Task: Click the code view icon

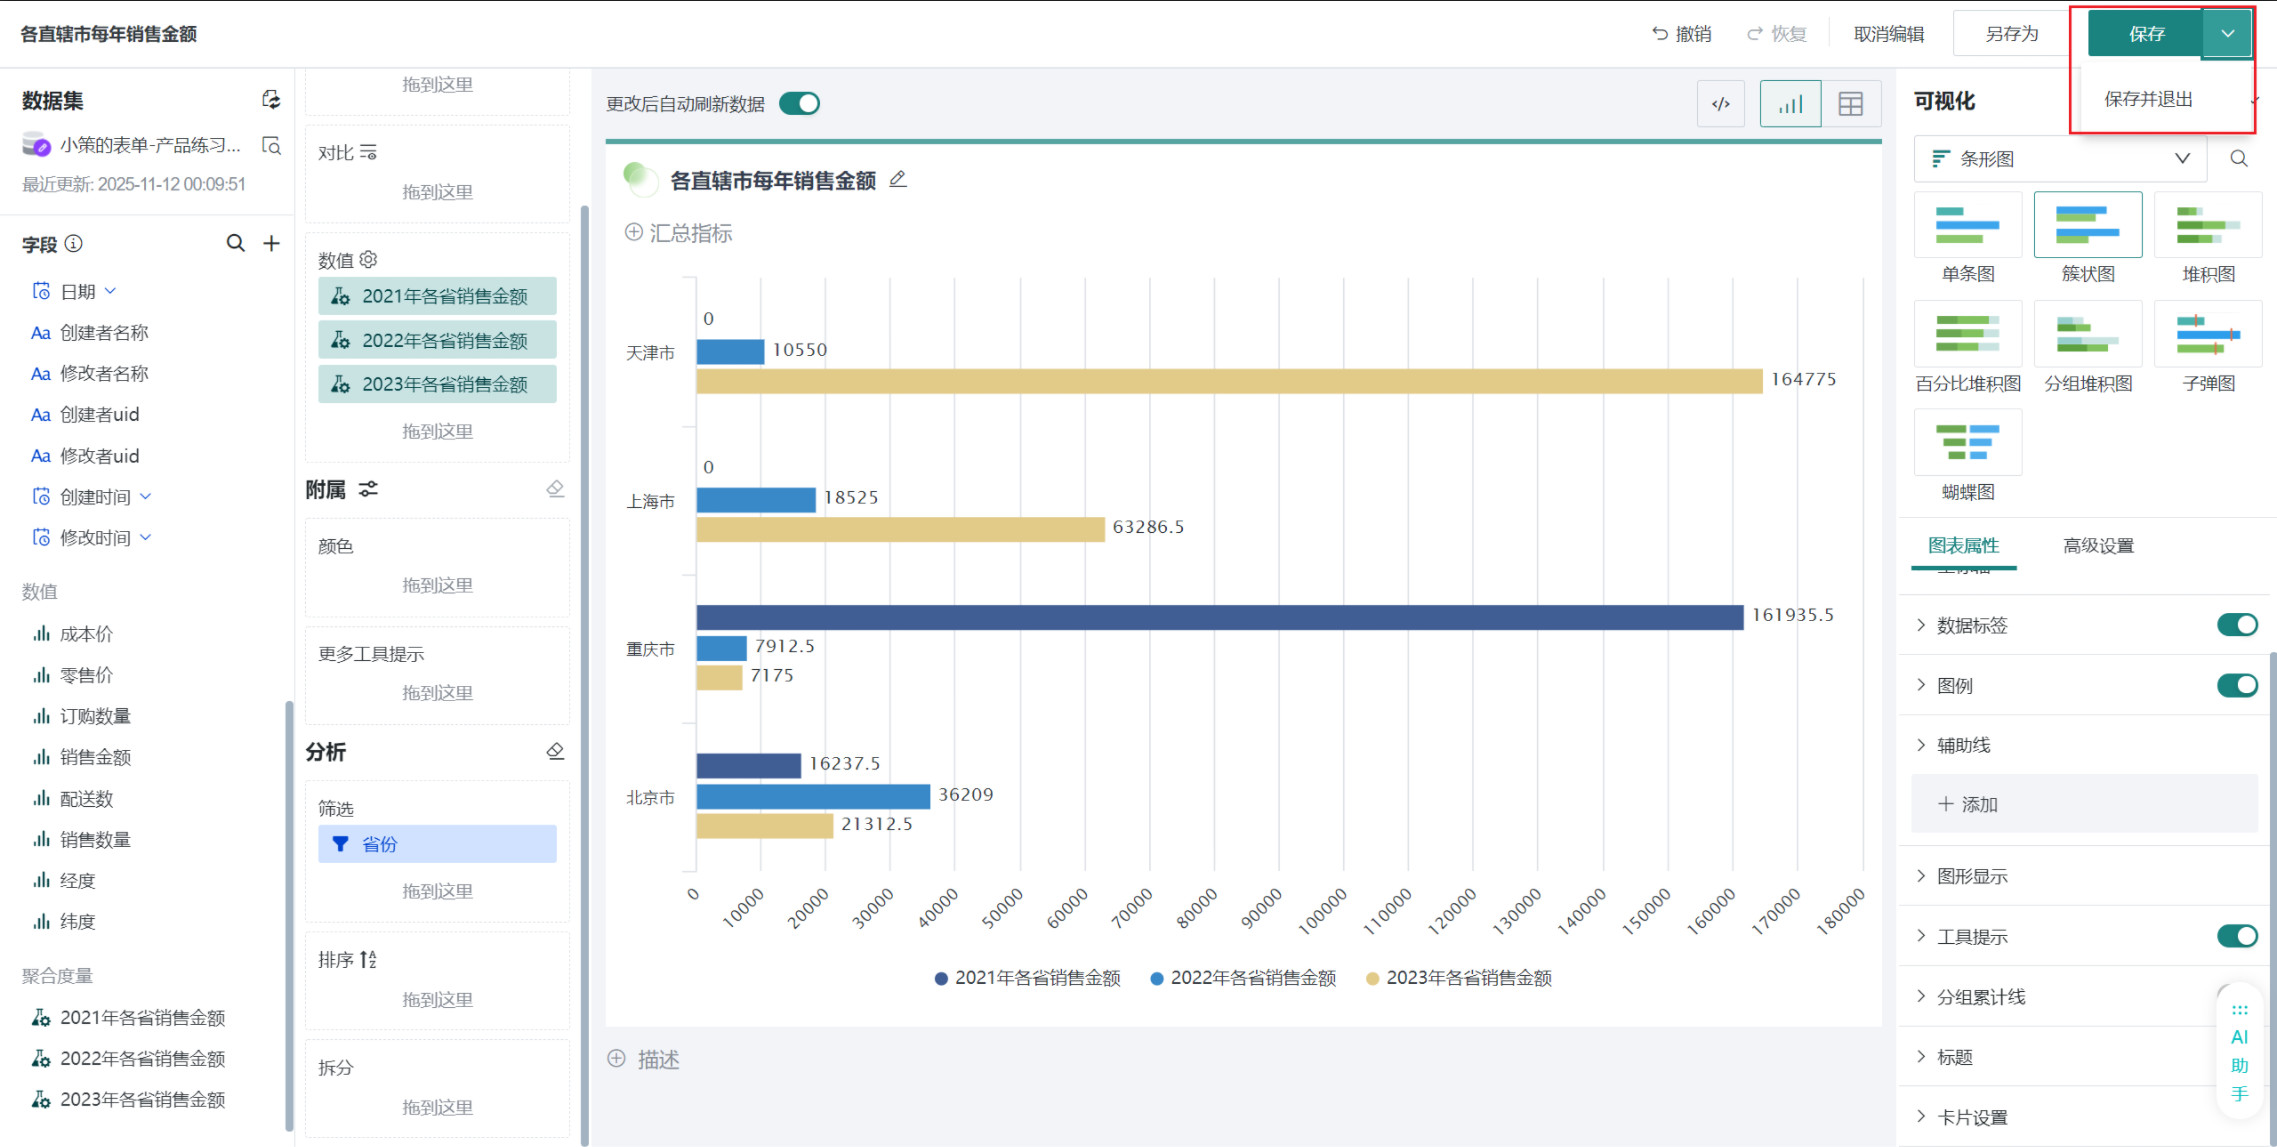Action: pyautogui.click(x=1720, y=104)
